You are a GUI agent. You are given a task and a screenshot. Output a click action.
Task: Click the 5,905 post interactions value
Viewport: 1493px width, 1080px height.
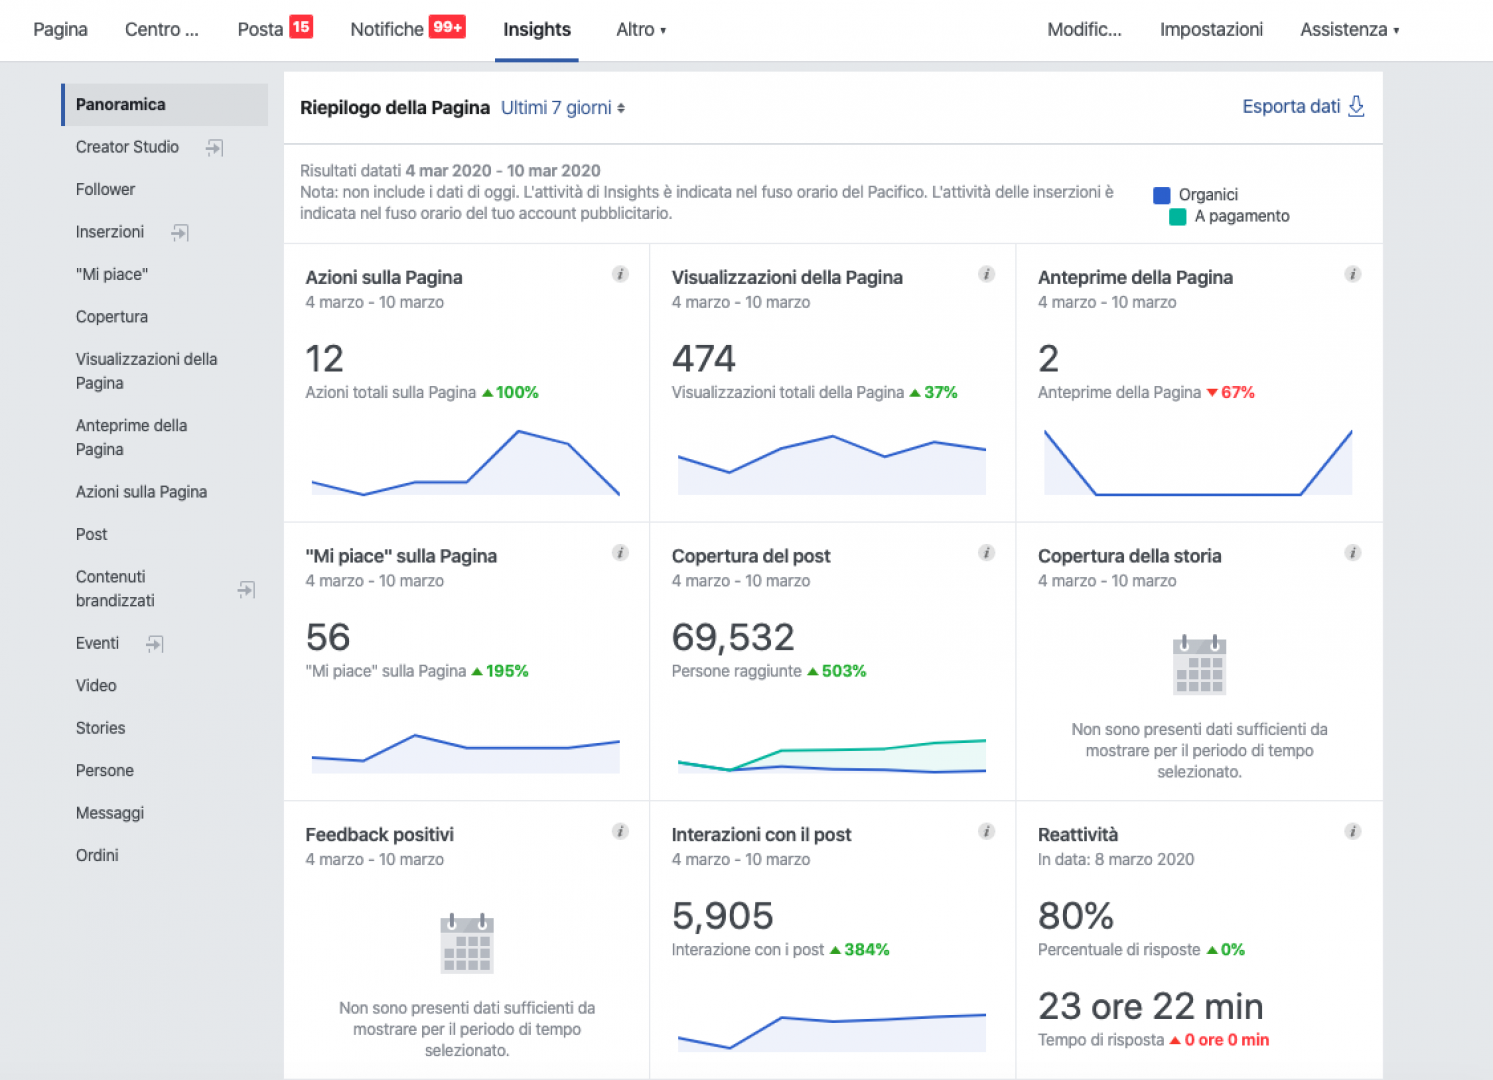click(x=722, y=916)
